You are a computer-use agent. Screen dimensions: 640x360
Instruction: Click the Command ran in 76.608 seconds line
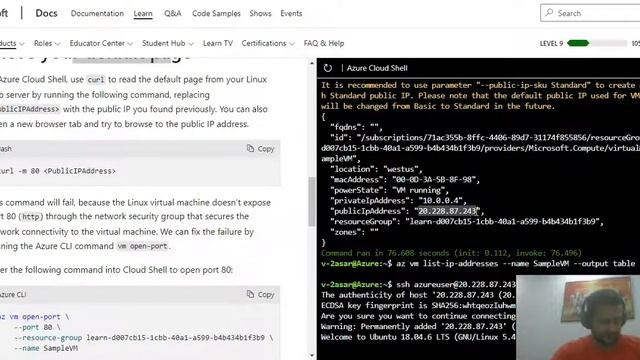[451, 253]
